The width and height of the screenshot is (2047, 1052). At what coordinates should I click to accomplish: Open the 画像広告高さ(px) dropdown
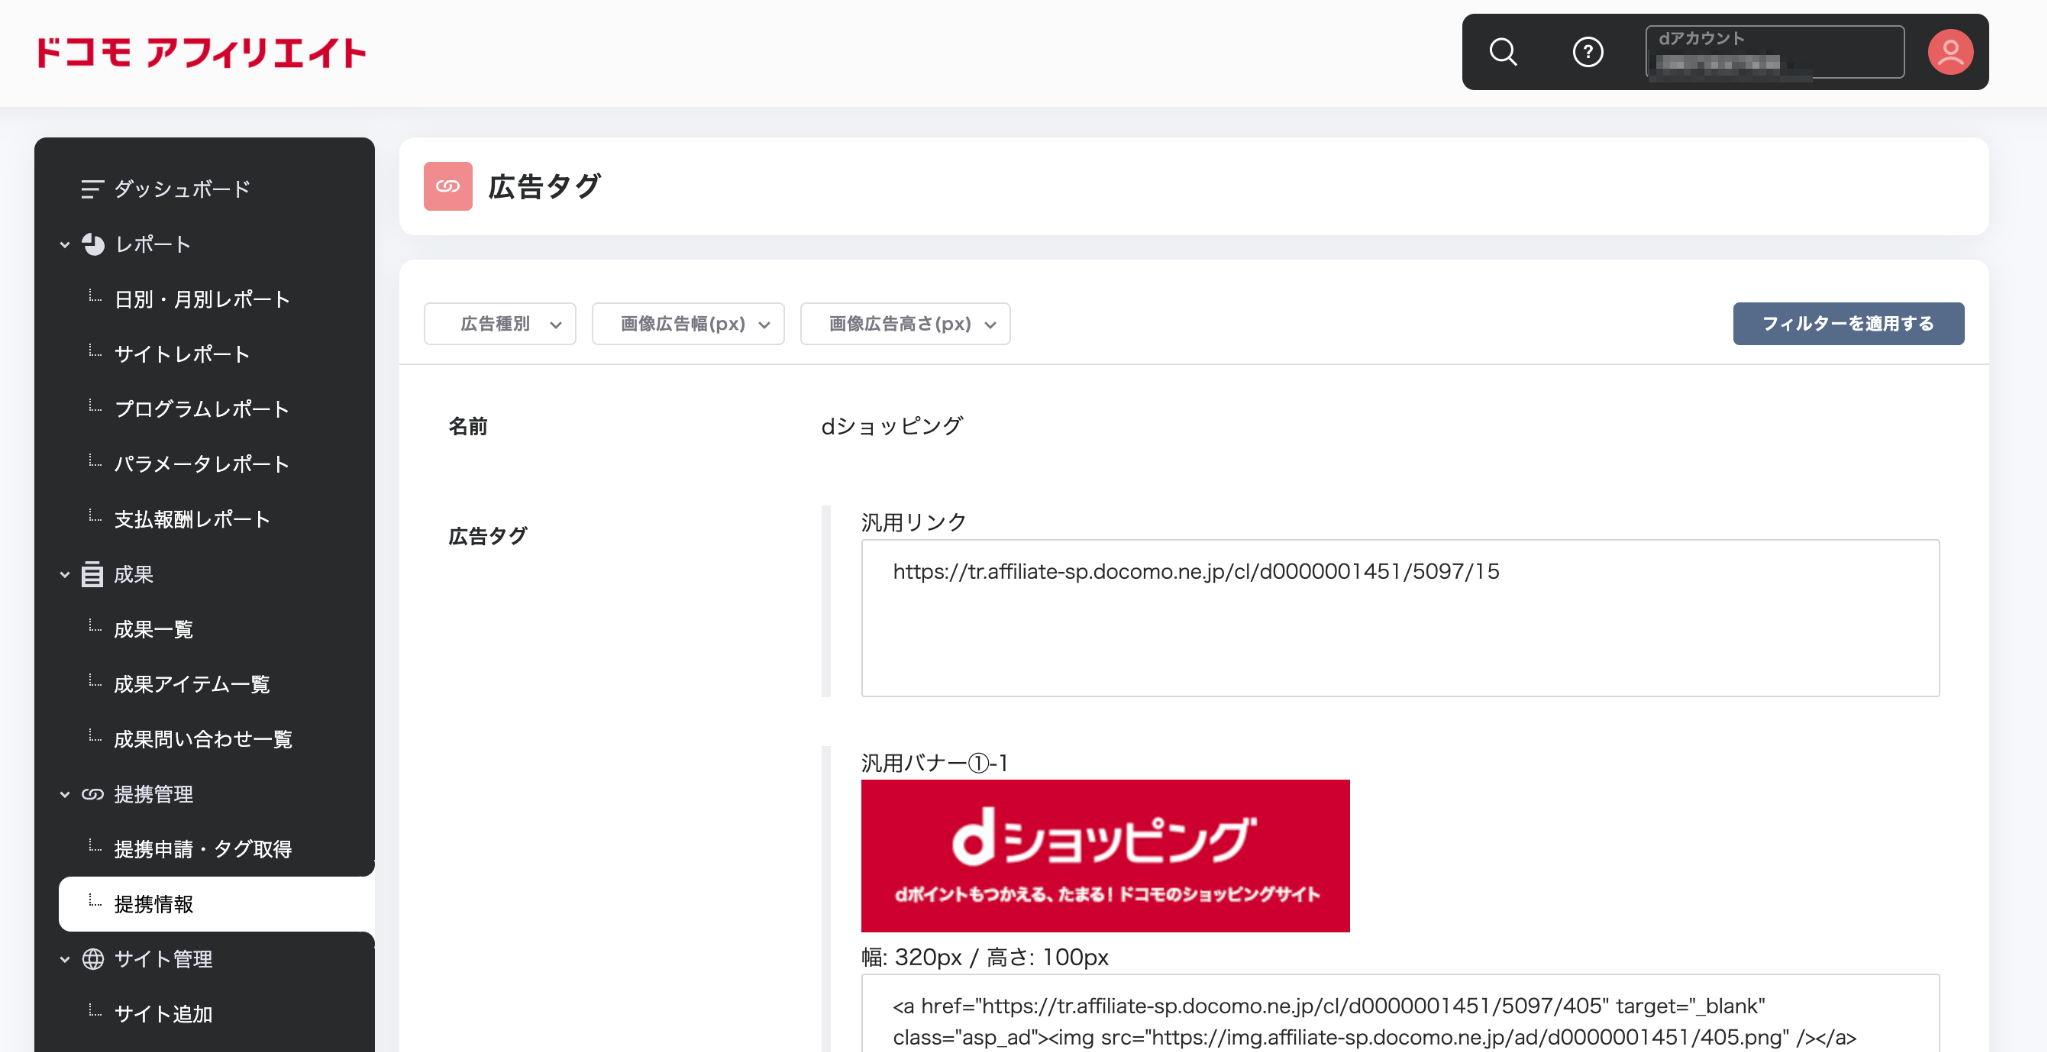coord(905,324)
